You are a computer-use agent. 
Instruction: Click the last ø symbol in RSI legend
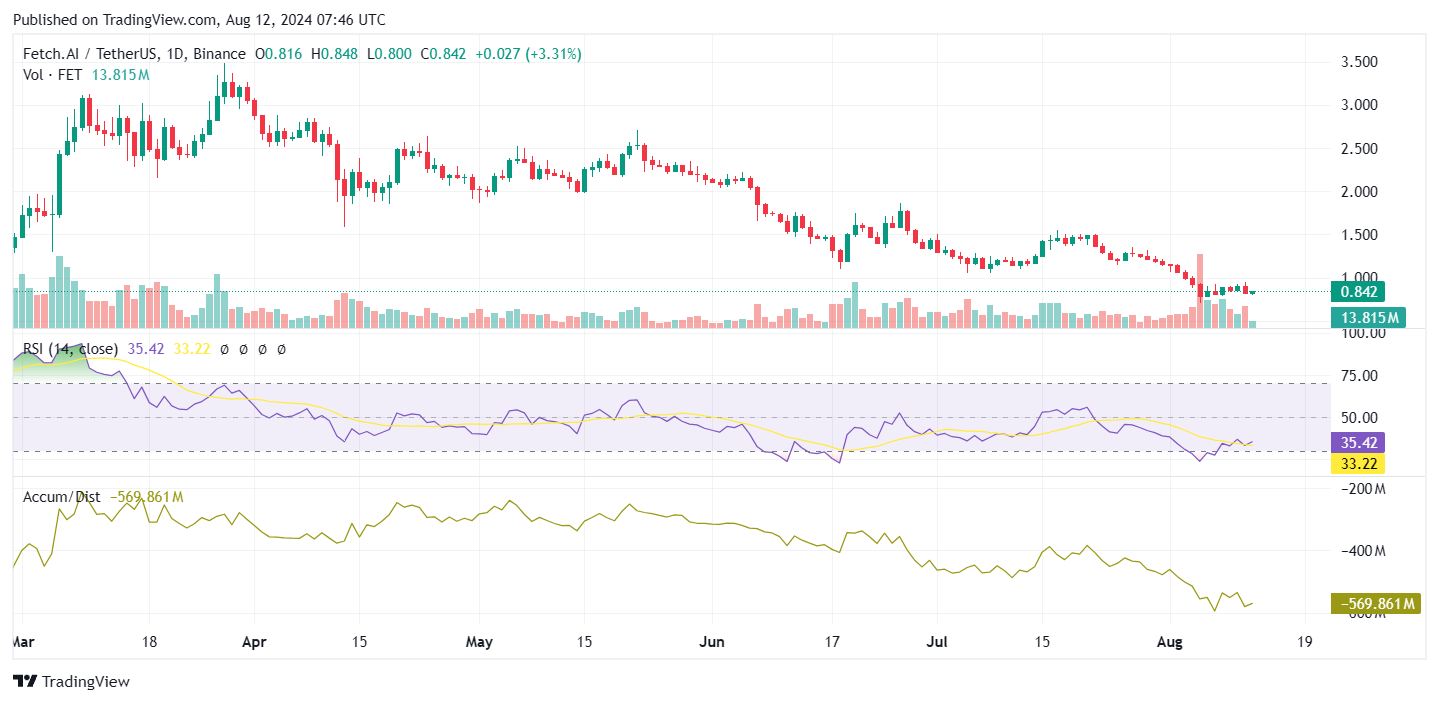pyautogui.click(x=281, y=349)
